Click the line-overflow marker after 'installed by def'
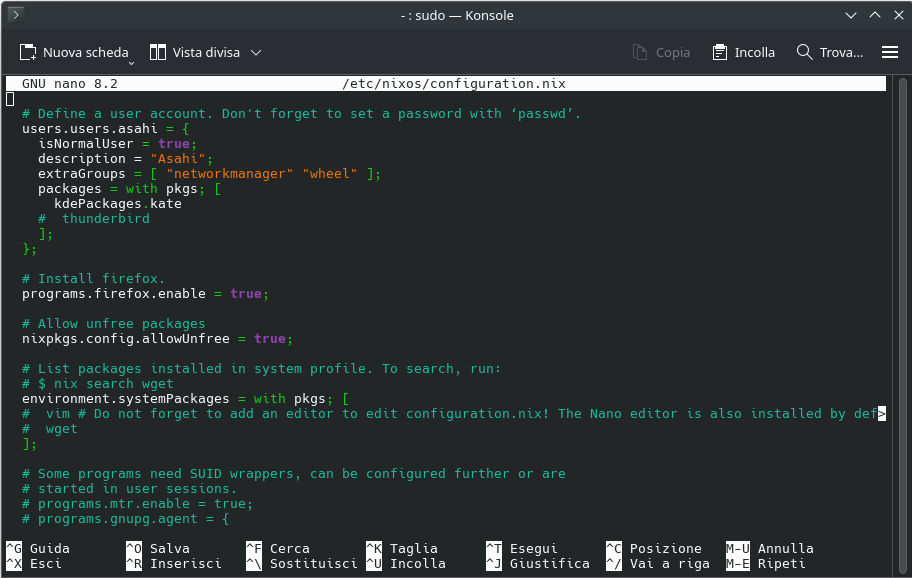This screenshot has width=912, height=578. pos(881,414)
